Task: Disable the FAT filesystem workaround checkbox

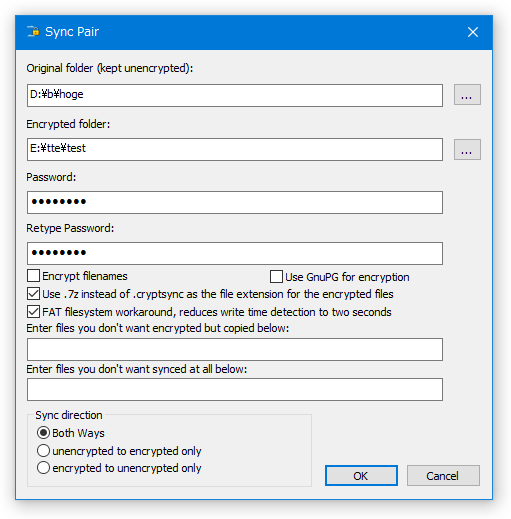Action: tap(33, 312)
